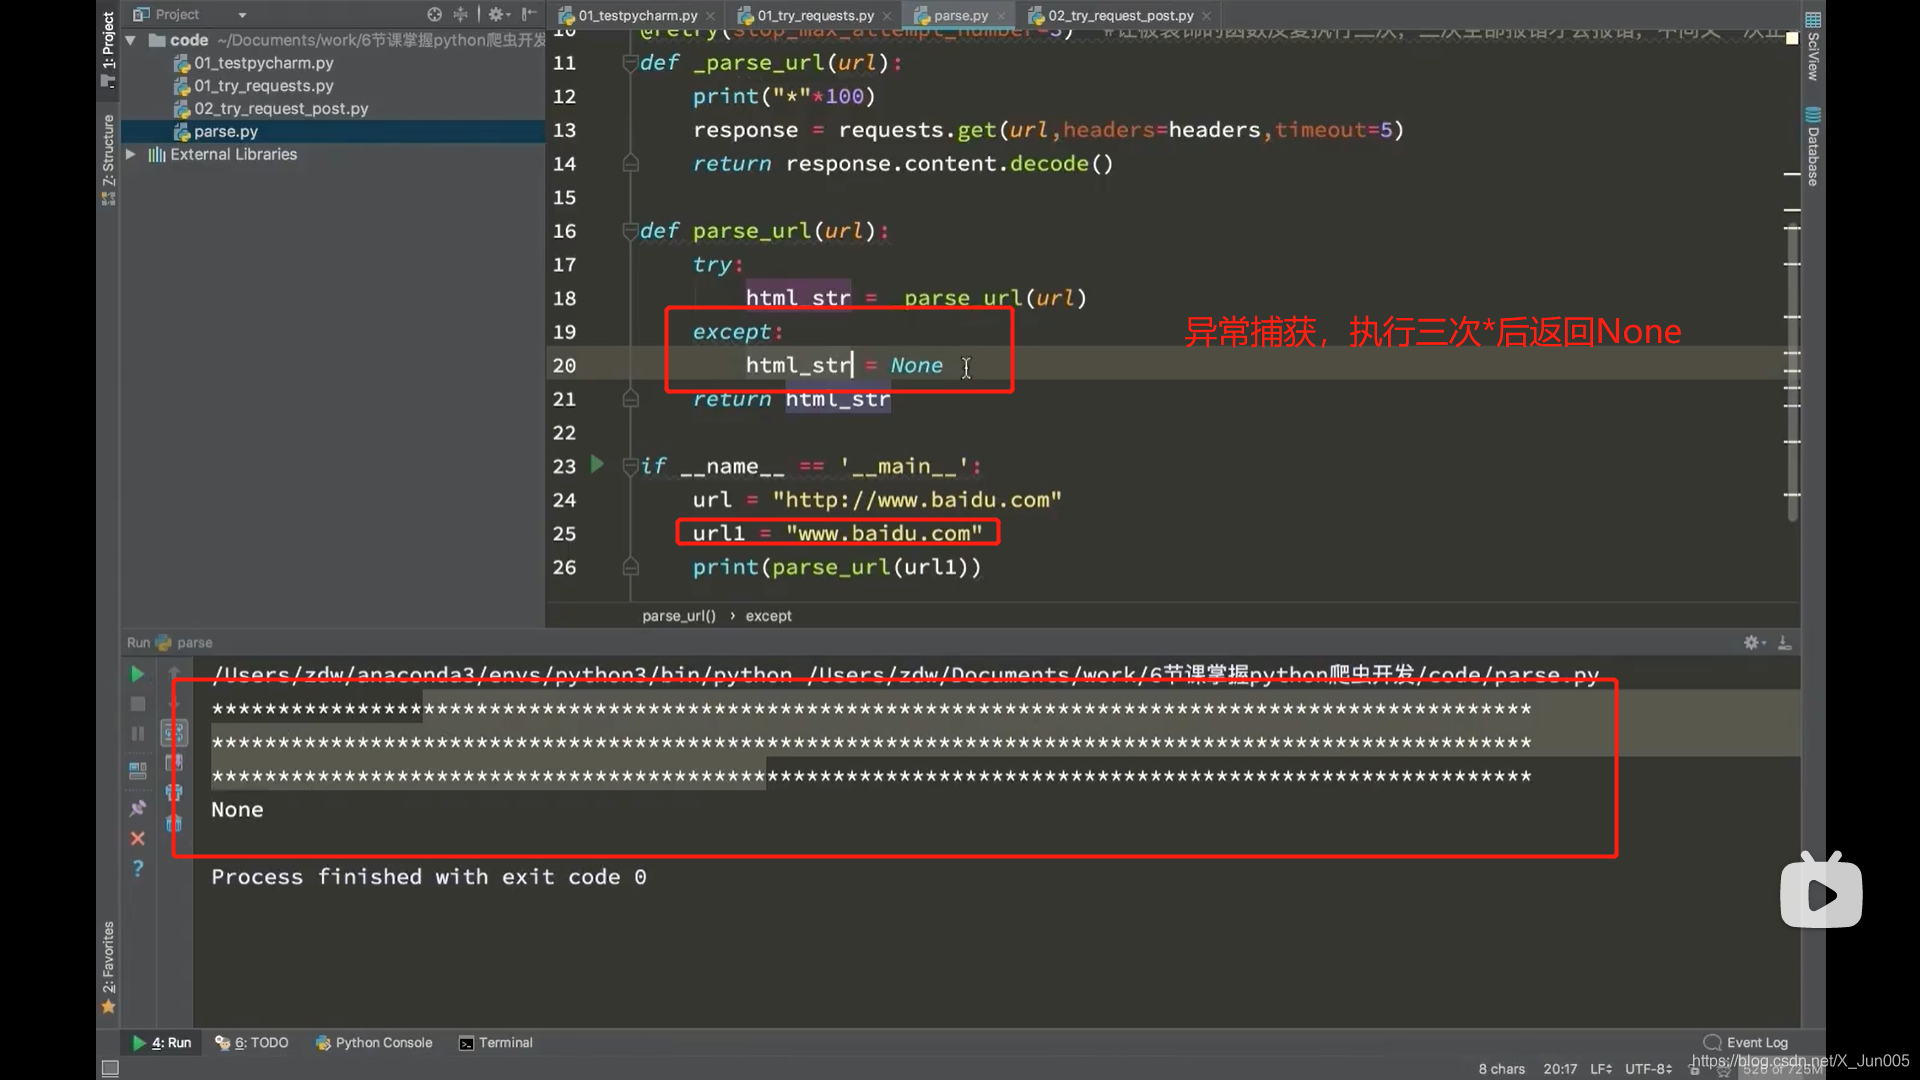Click the run gutter arrow at line 23
1920x1080 pixels.
click(597, 464)
